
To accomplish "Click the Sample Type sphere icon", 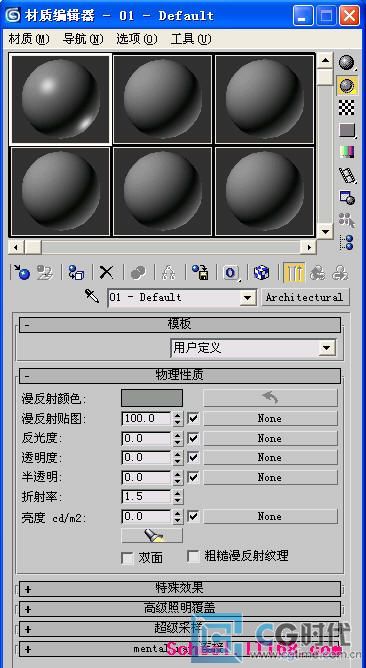I will click(346, 63).
